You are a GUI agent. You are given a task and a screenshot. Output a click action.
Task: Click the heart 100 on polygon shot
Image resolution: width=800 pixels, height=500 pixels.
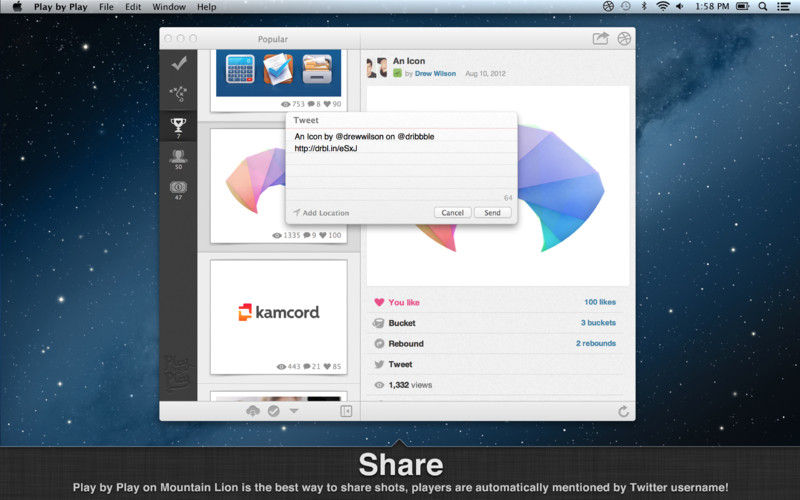[x=330, y=235]
